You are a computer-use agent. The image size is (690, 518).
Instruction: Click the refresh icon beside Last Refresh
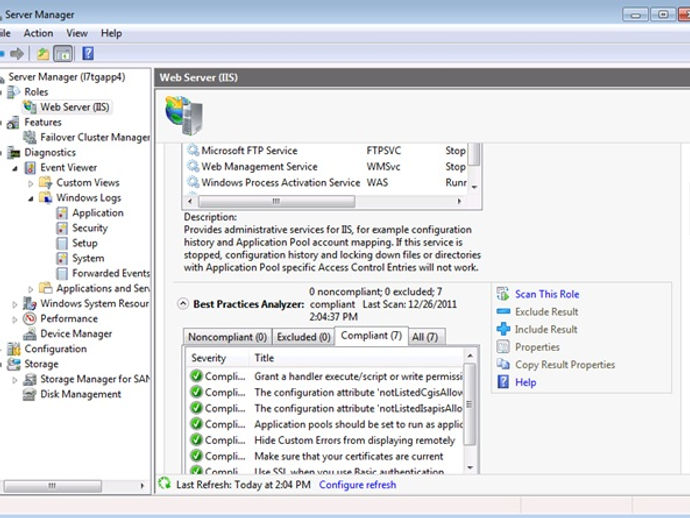click(x=165, y=484)
